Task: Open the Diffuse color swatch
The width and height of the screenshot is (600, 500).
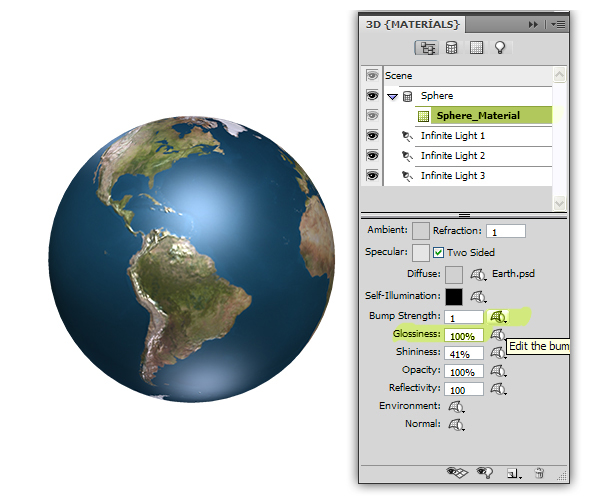Action: [454, 275]
